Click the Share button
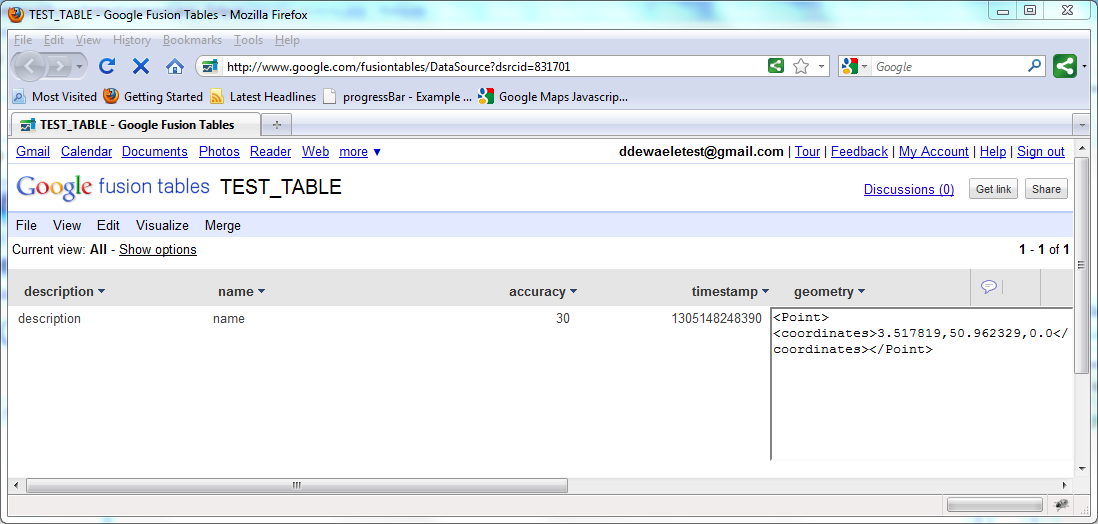 1046,189
